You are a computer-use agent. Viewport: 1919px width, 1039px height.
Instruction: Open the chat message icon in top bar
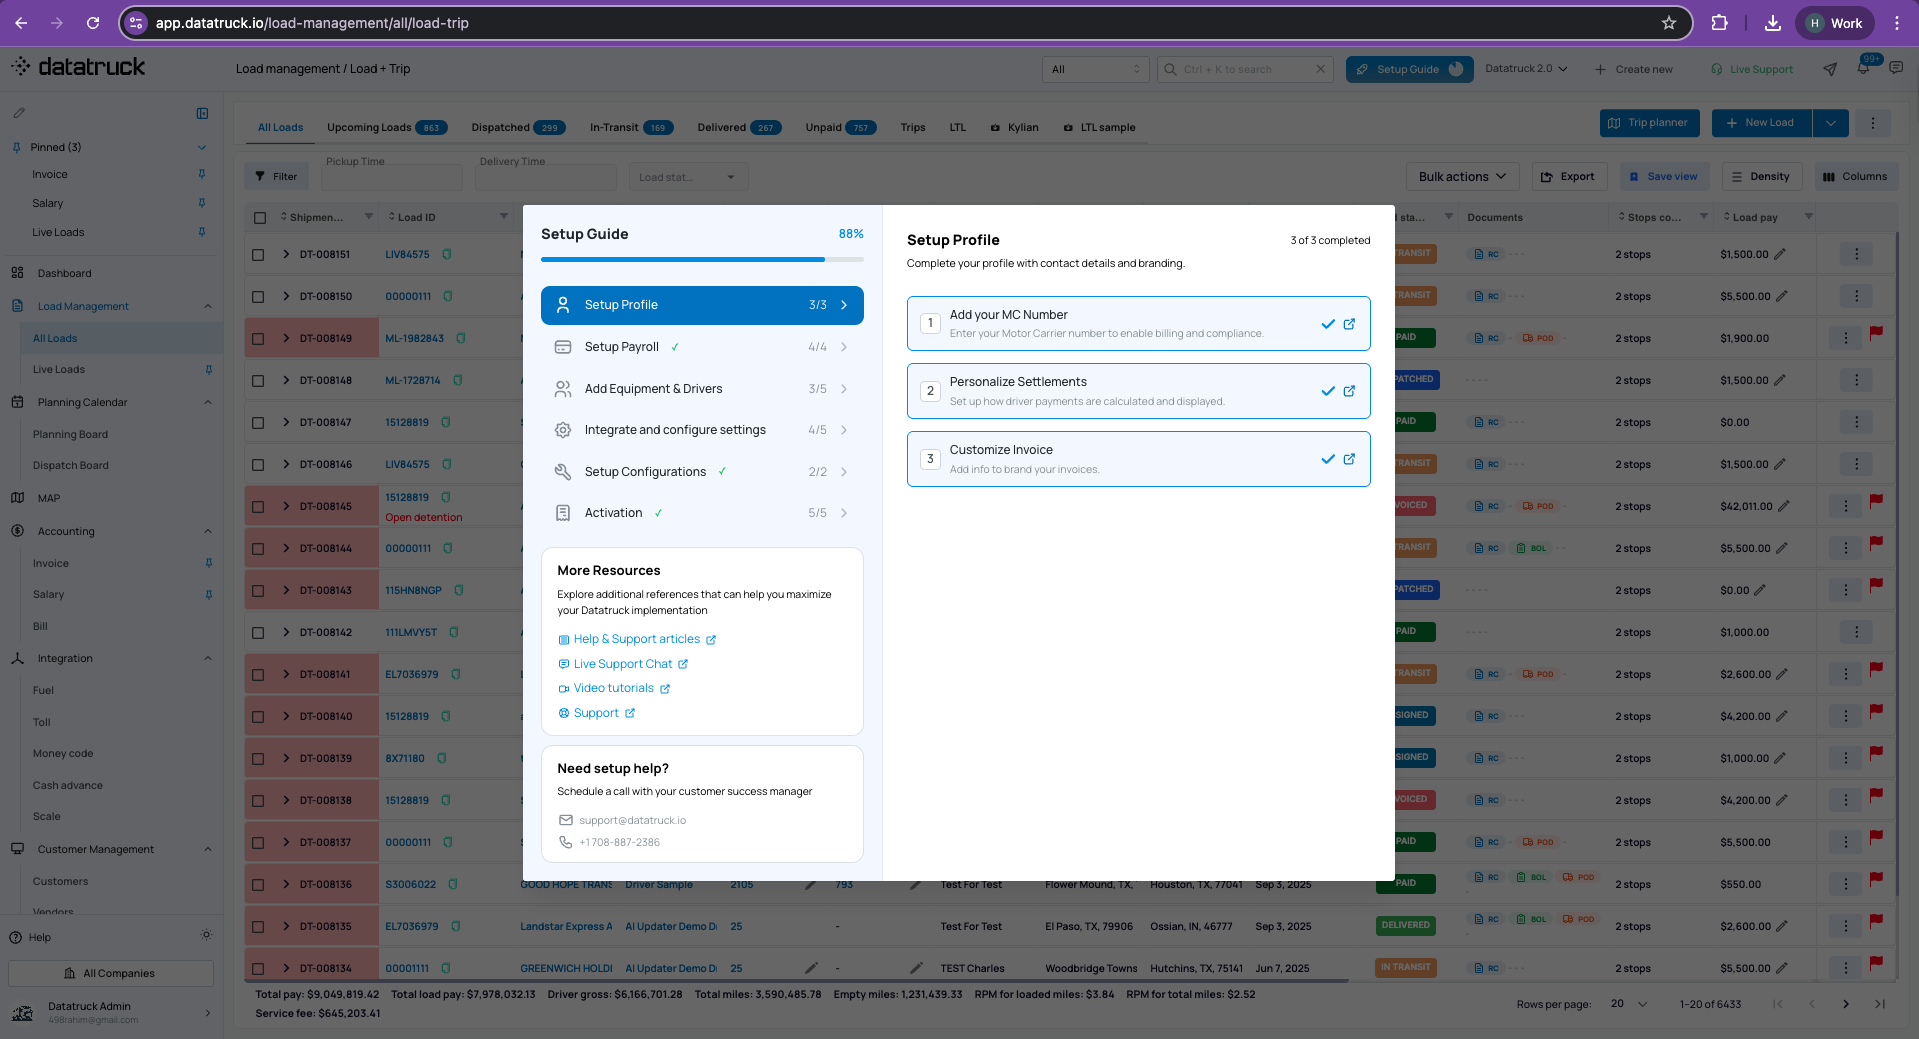point(1896,68)
